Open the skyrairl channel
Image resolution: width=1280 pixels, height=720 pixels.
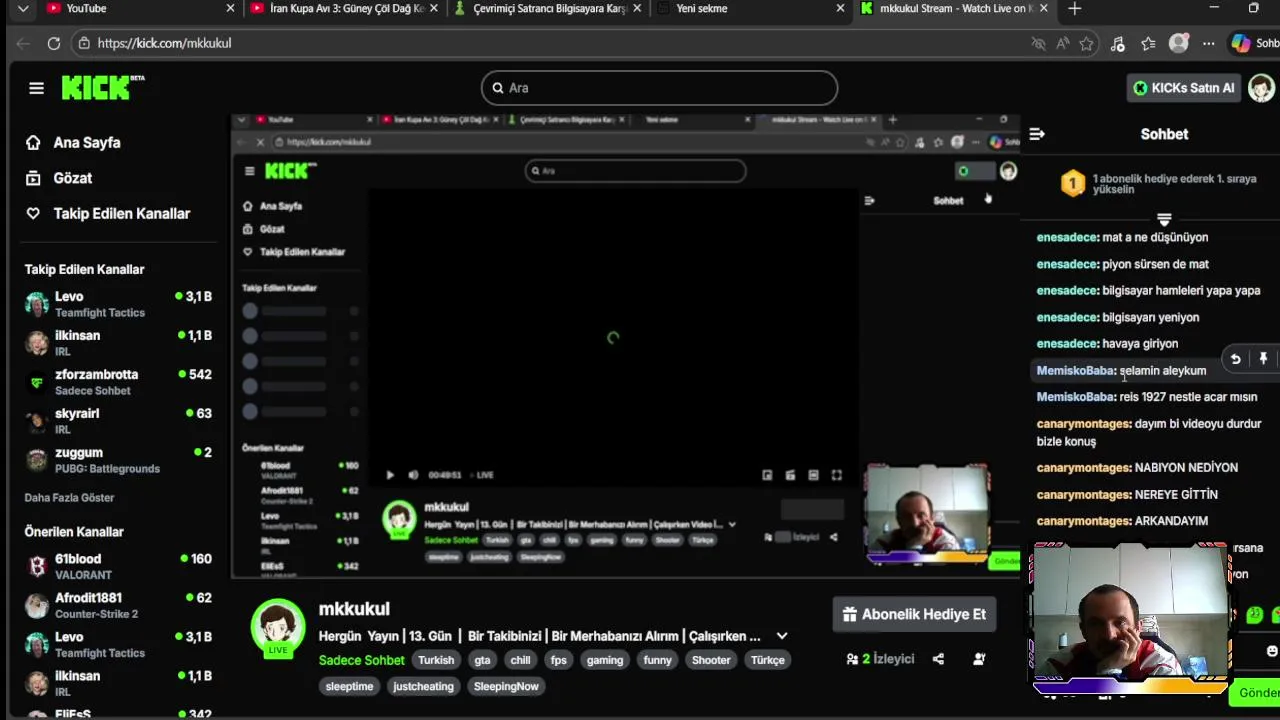[118, 421]
